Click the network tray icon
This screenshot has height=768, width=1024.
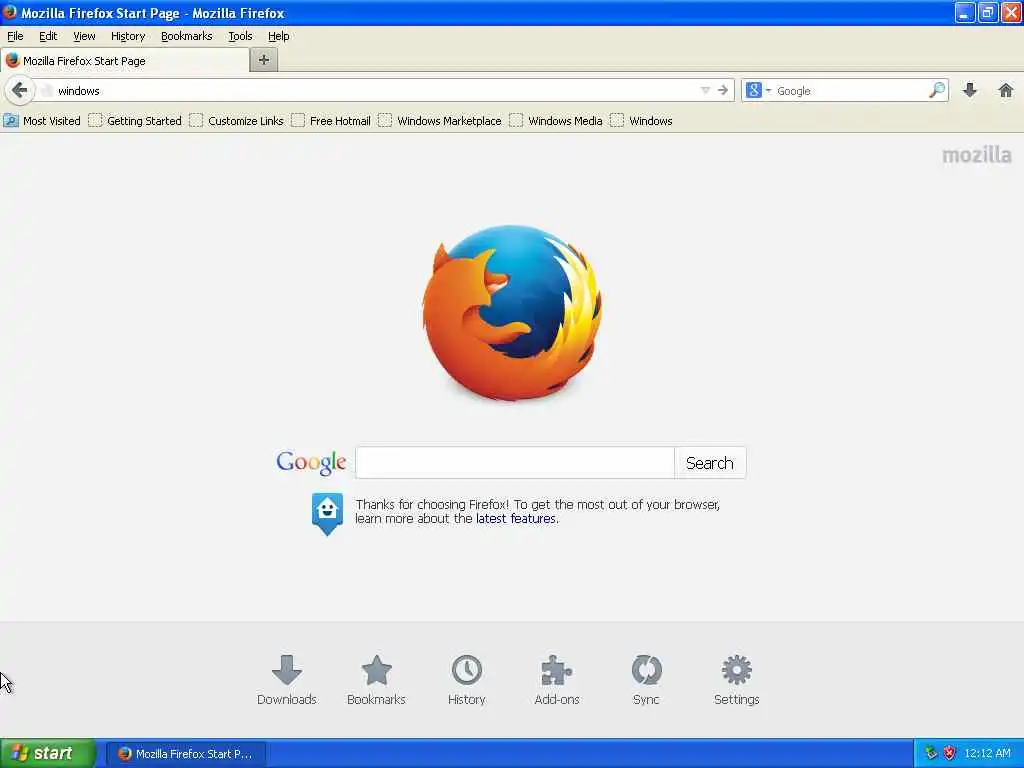[x=931, y=753]
